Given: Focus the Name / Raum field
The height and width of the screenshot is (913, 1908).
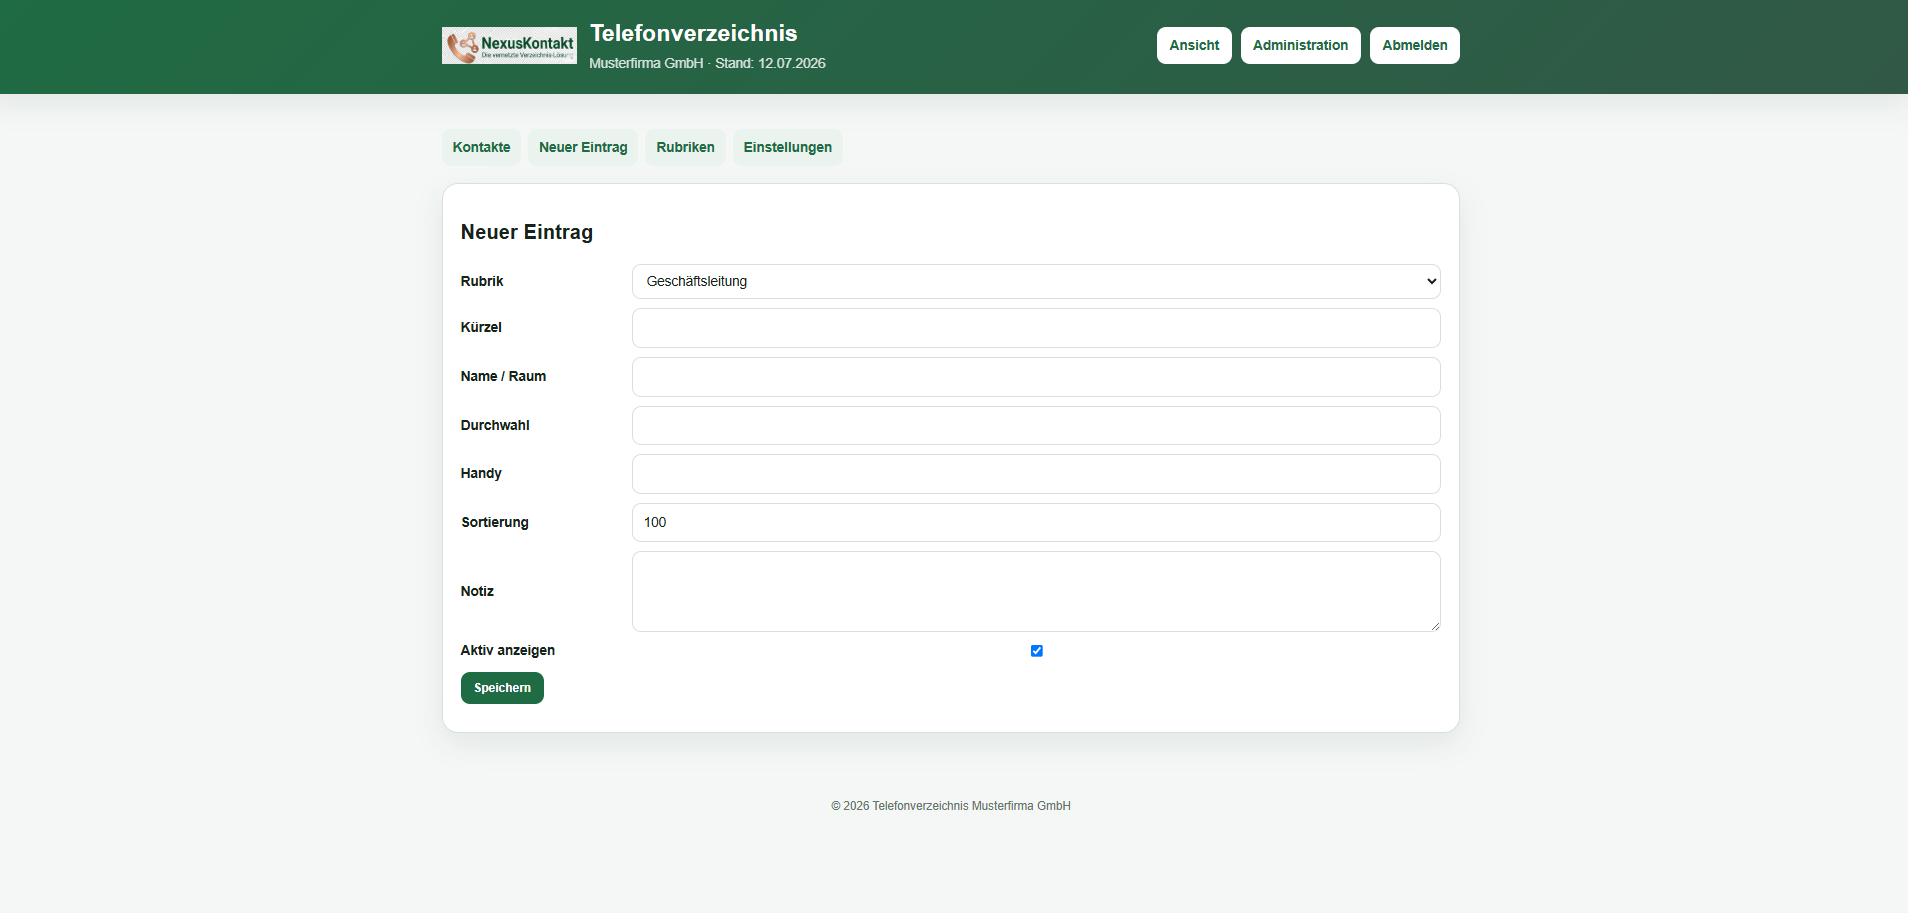Looking at the screenshot, I should [x=1036, y=377].
